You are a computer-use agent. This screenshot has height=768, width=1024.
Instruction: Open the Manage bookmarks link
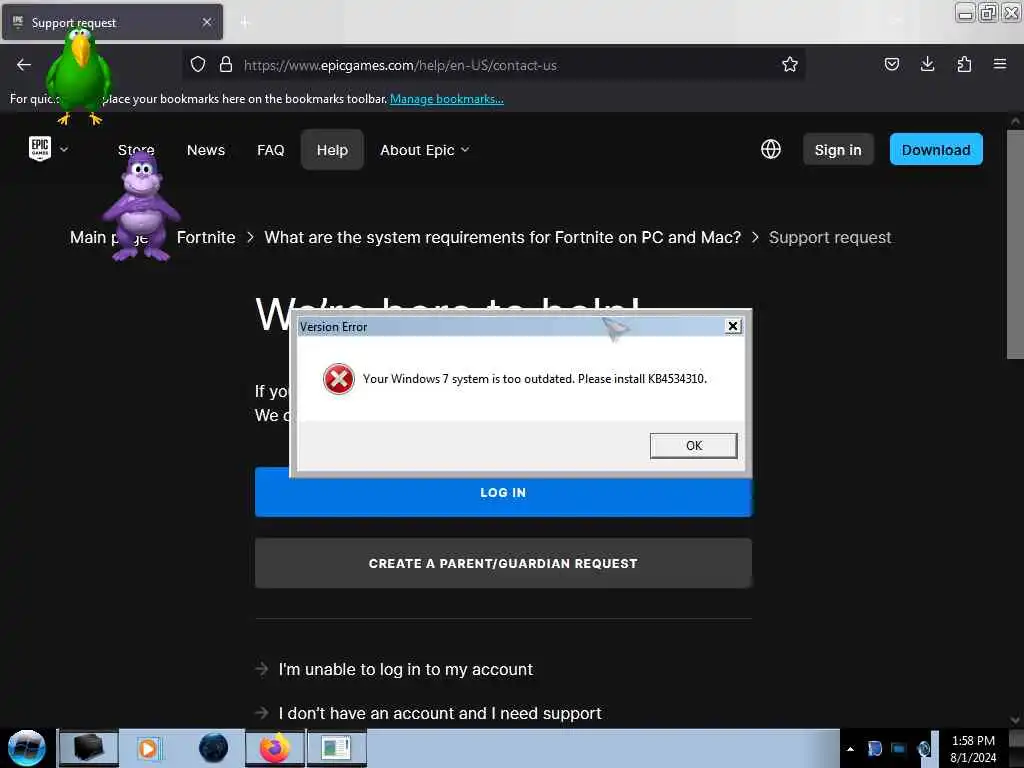[447, 99]
